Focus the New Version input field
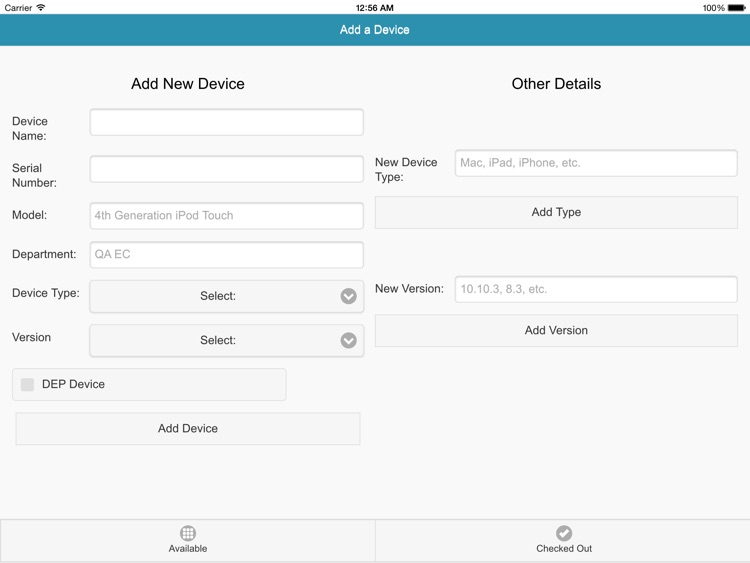Image resolution: width=750 pixels, height=563 pixels. (596, 289)
